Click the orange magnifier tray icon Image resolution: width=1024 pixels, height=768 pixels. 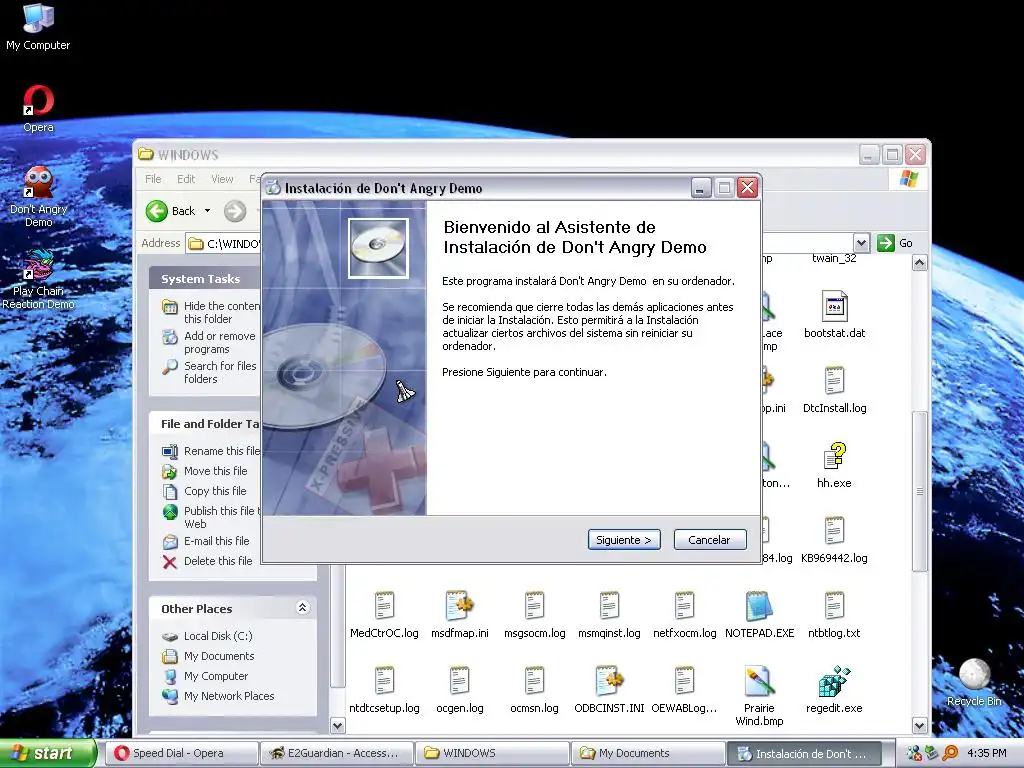click(x=950, y=753)
